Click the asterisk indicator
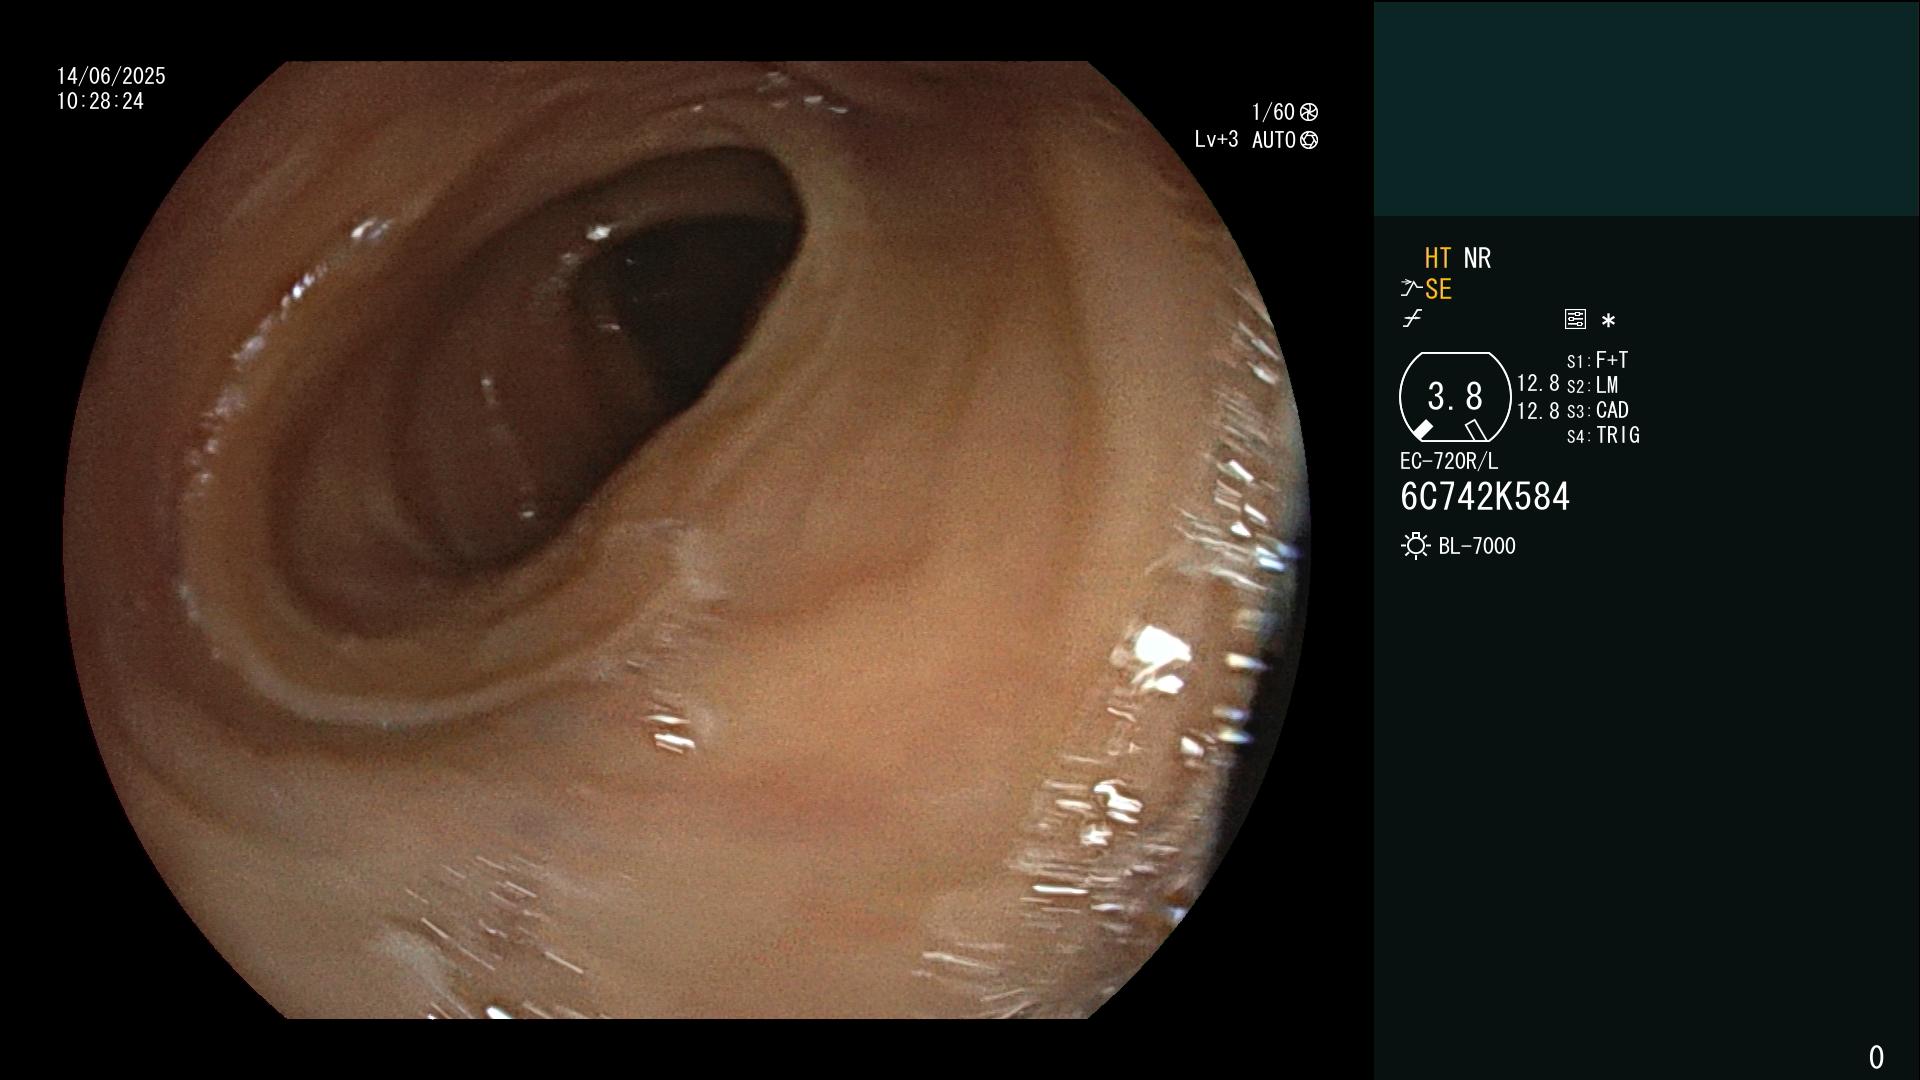The height and width of the screenshot is (1080, 1920). [x=1608, y=321]
